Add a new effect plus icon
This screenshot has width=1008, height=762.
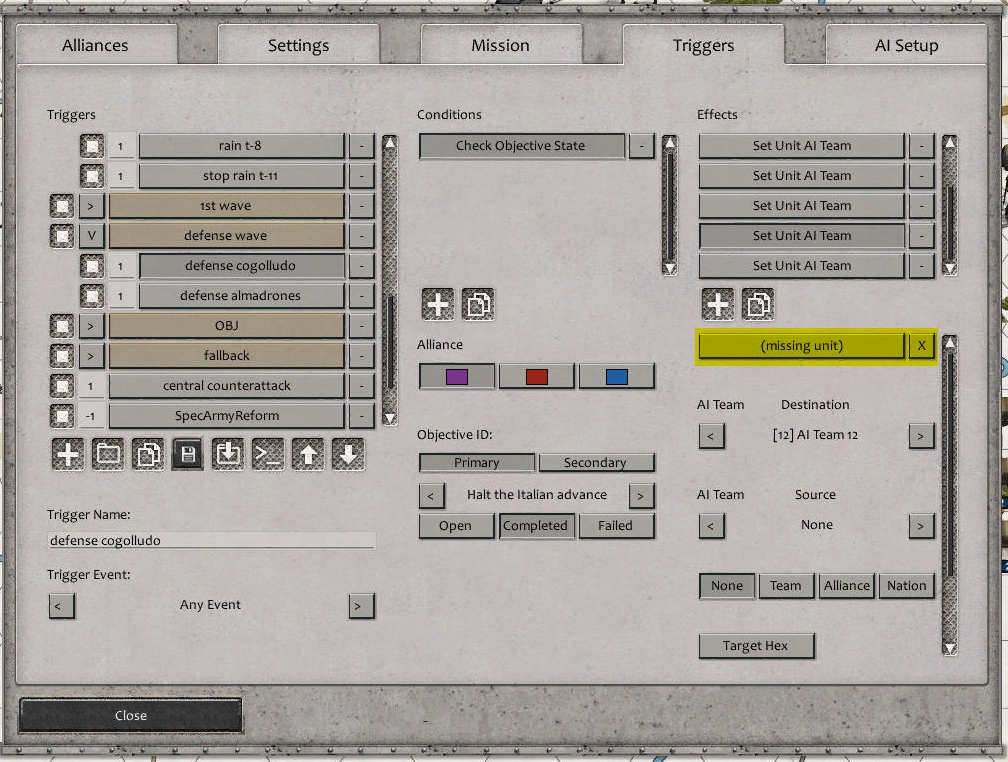(x=717, y=304)
